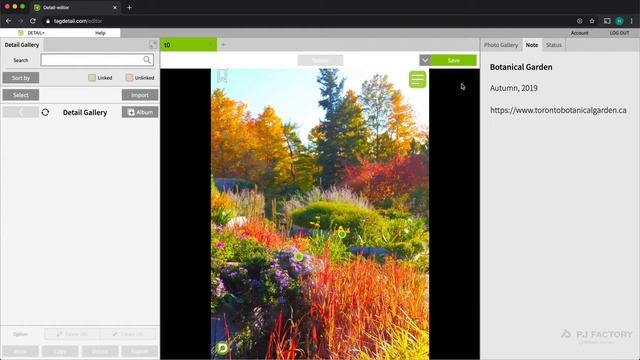Screen dimensions: 640x360
Task: Reload the tagdetail.com page
Action: [x=33, y=21]
